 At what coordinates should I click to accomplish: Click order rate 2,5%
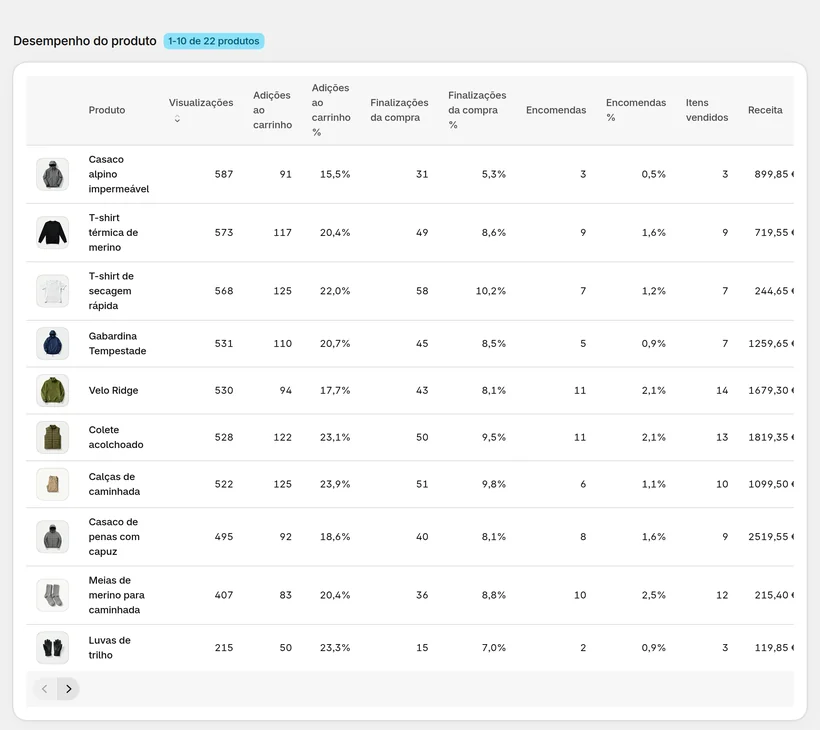[654, 595]
